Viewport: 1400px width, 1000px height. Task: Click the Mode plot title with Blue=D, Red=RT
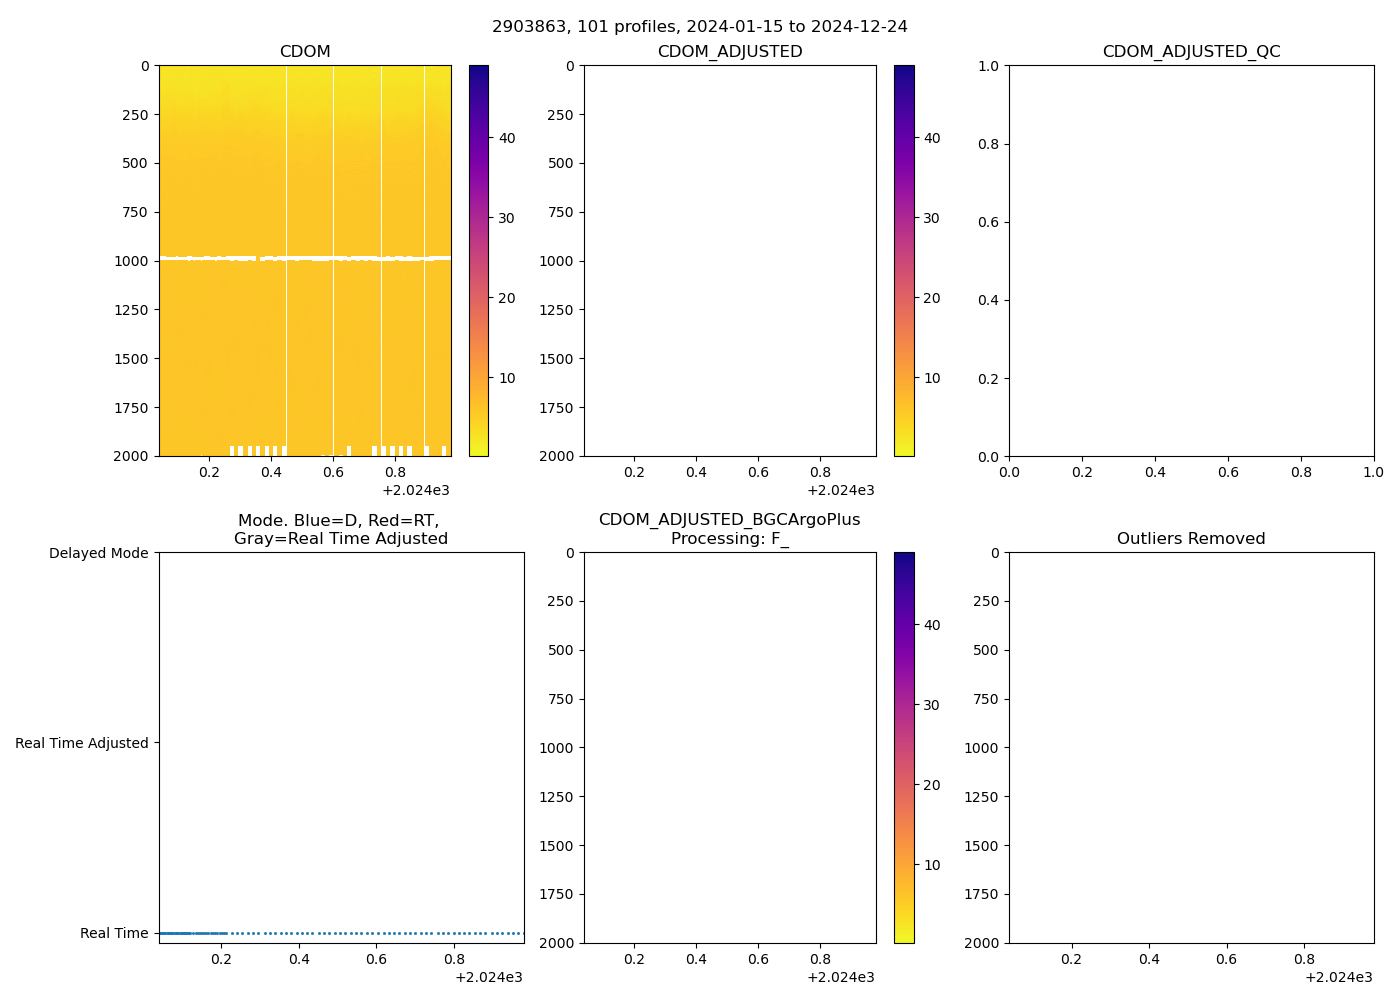click(x=340, y=529)
